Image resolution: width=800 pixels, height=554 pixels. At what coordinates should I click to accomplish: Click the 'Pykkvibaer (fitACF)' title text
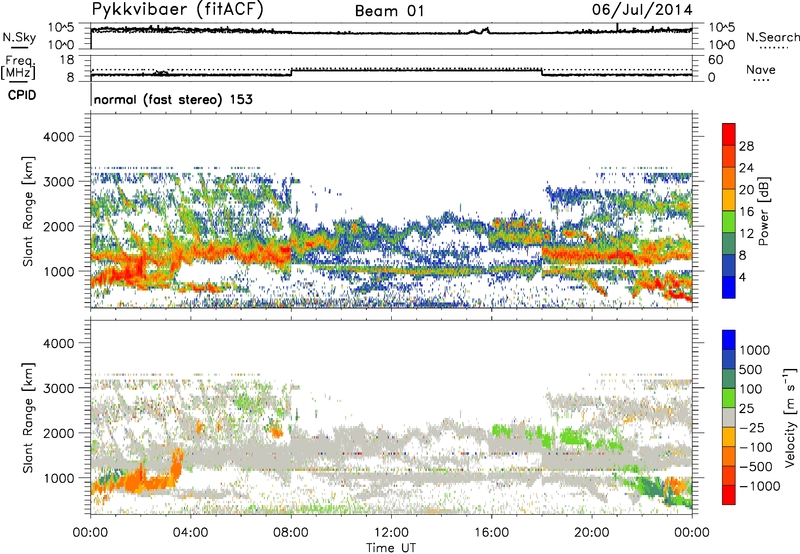tap(177, 9)
